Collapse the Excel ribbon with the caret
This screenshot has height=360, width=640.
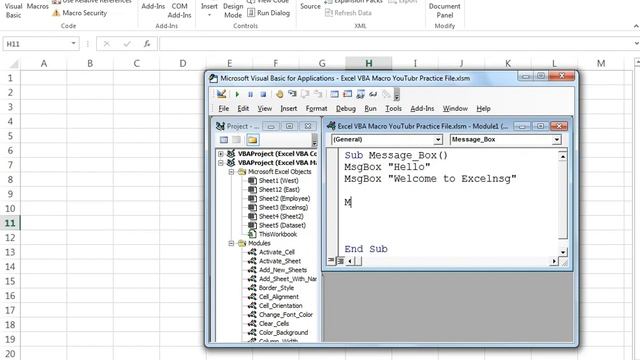pyautogui.click(x=636, y=26)
